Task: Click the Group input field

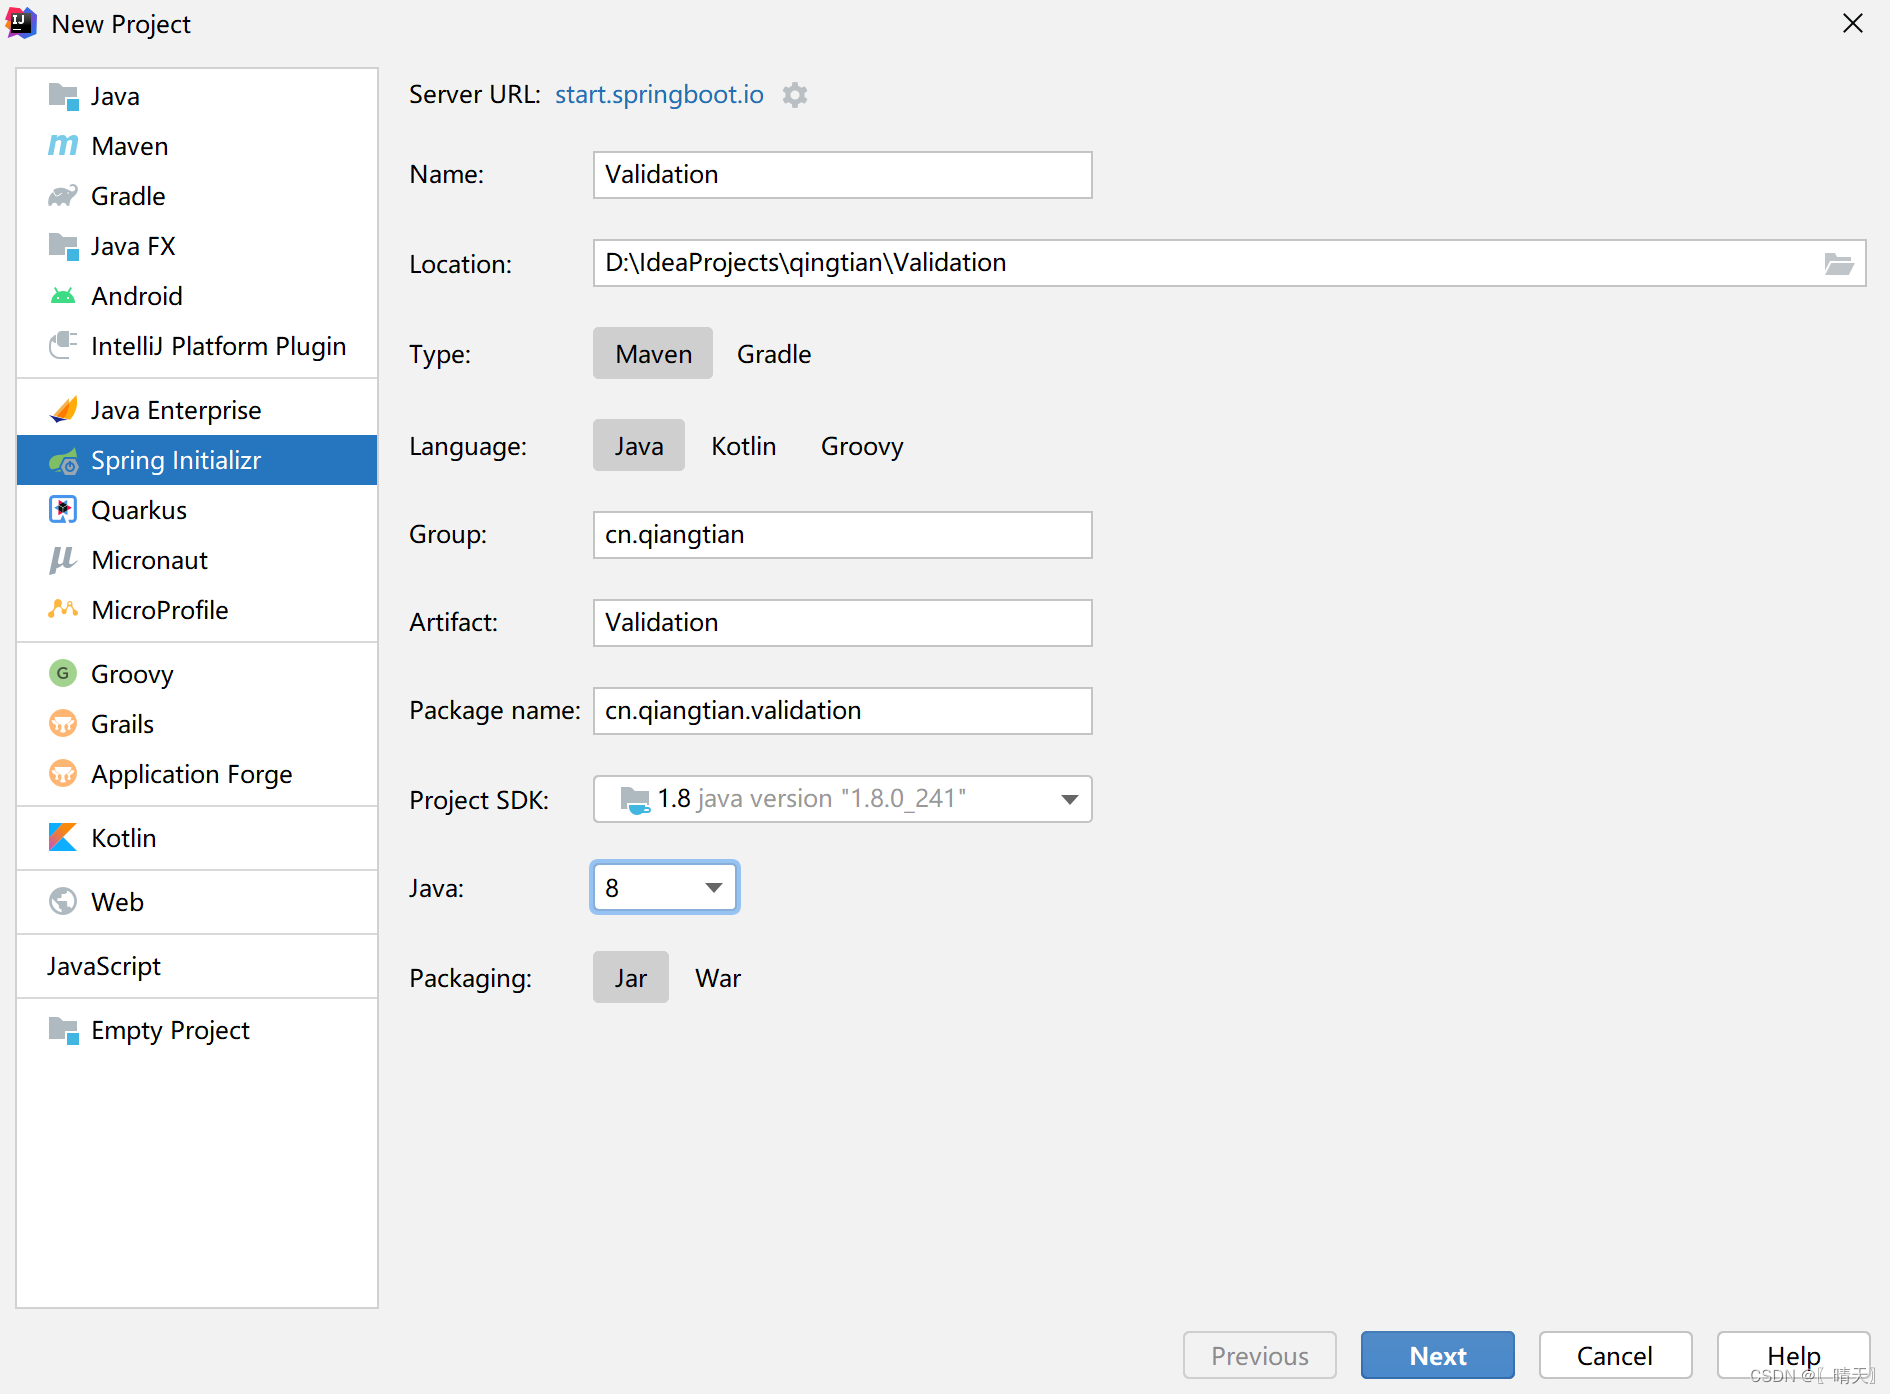Action: click(843, 535)
